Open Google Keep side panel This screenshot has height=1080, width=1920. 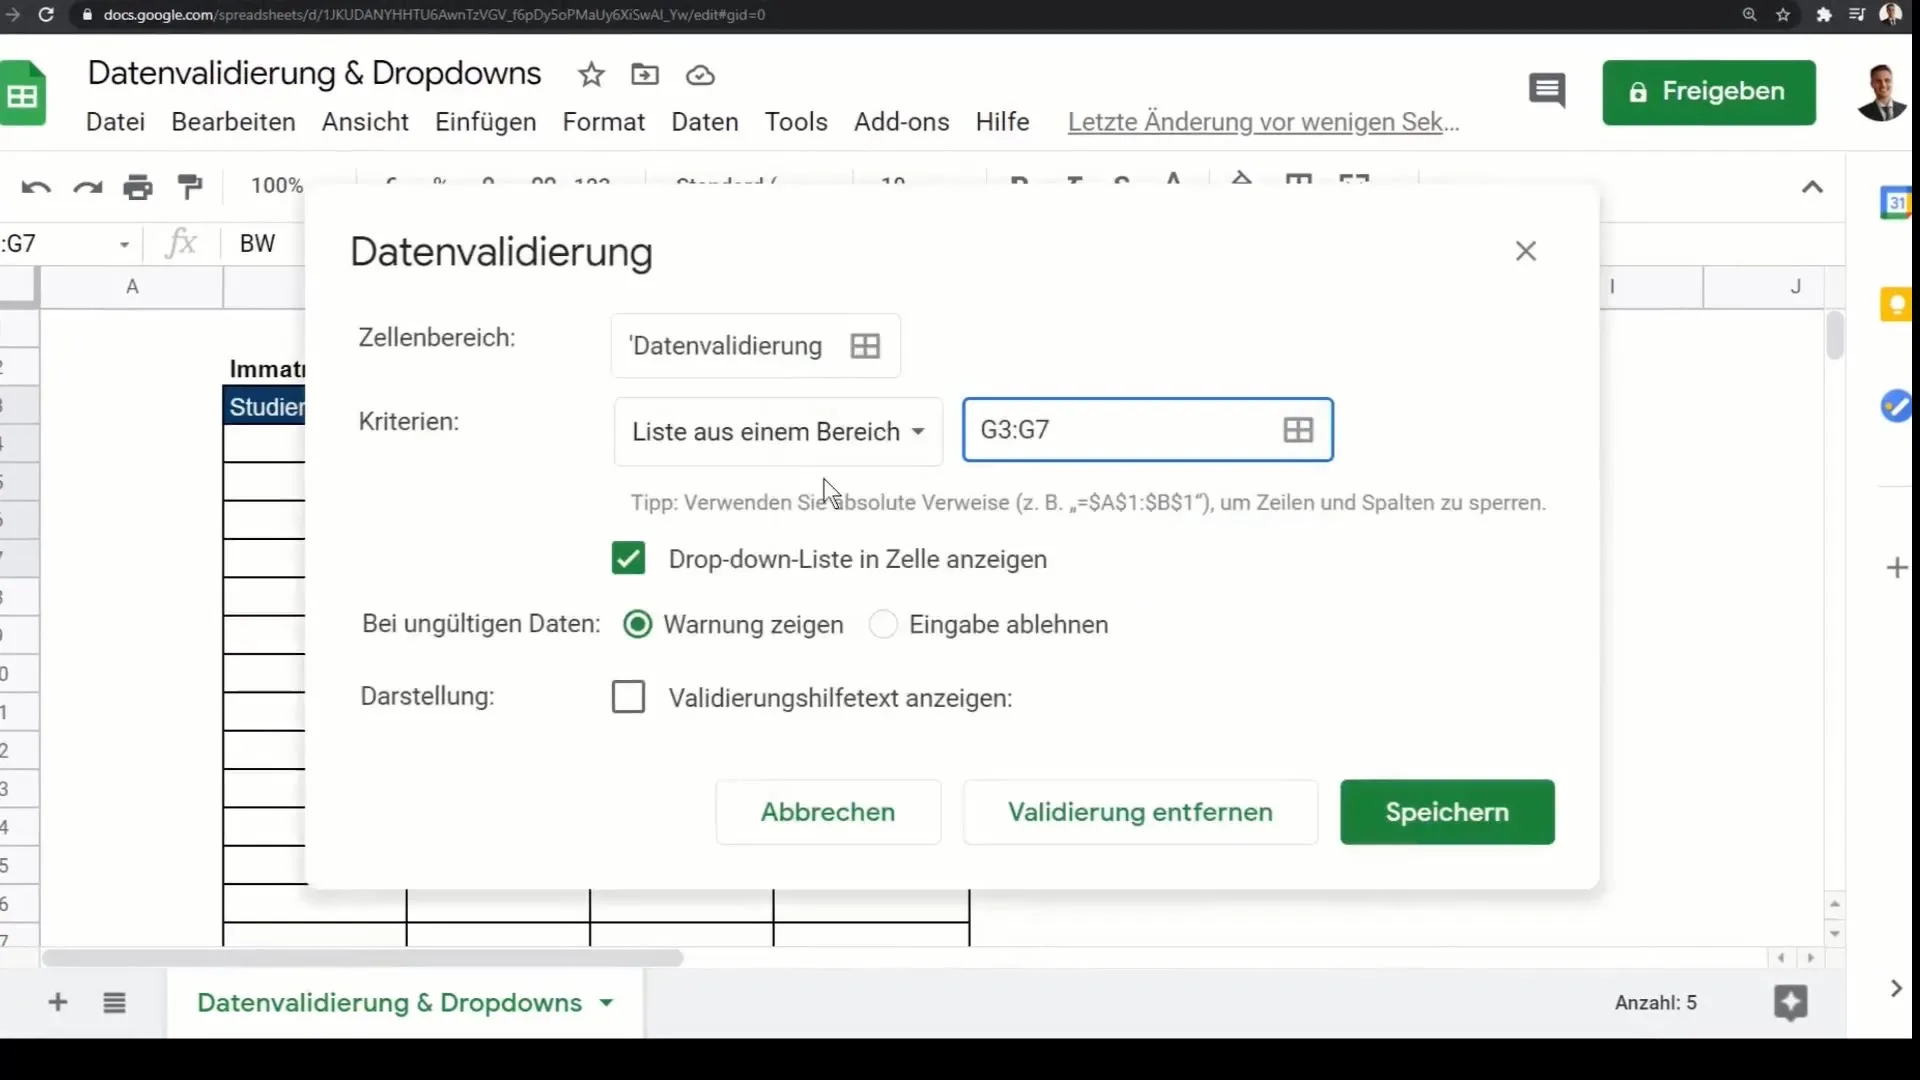[1896, 304]
